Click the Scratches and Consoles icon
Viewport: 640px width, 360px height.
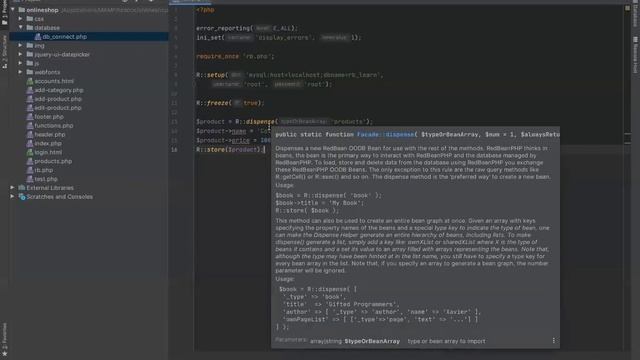click(x=22, y=197)
